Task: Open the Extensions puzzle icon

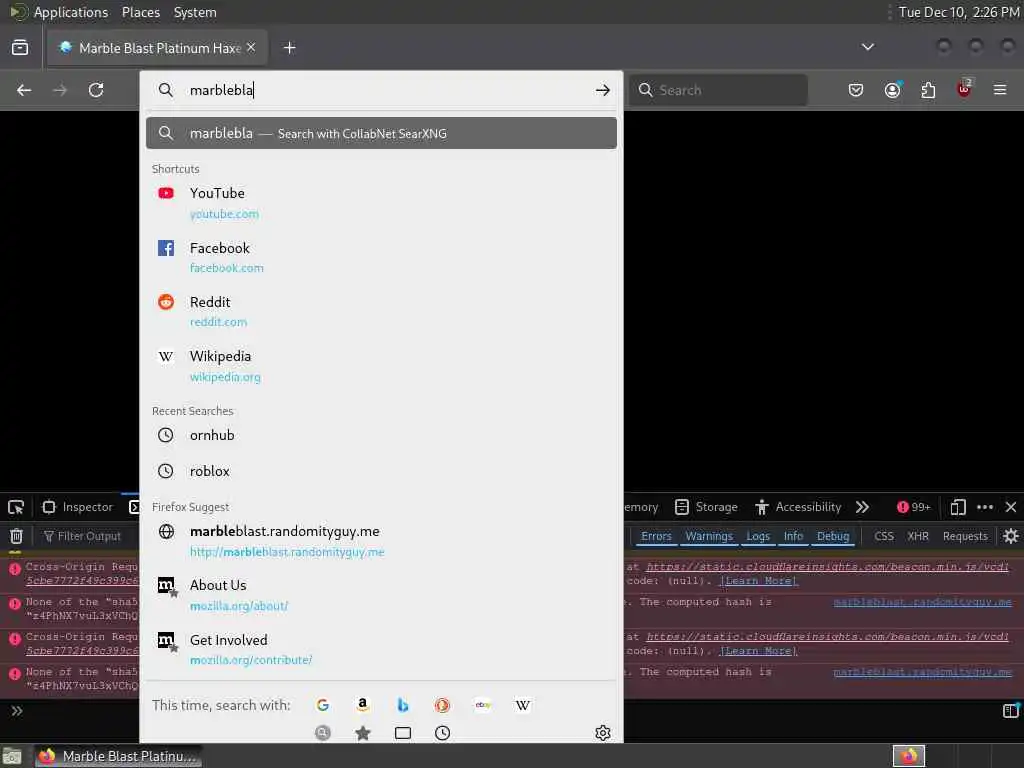Action: point(928,90)
